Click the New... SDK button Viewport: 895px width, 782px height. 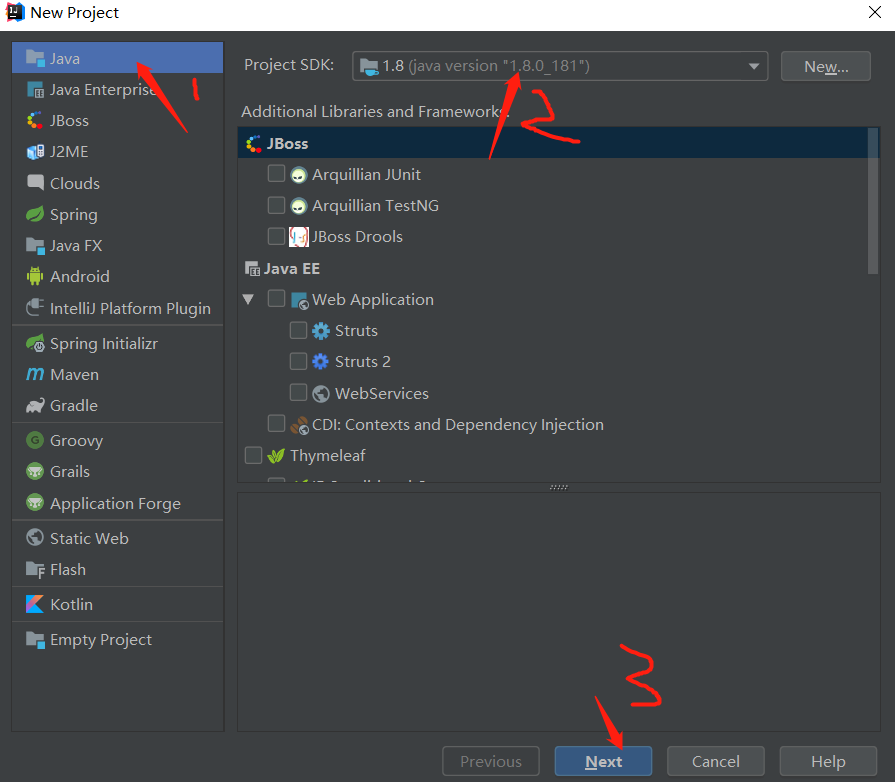pyautogui.click(x=825, y=66)
